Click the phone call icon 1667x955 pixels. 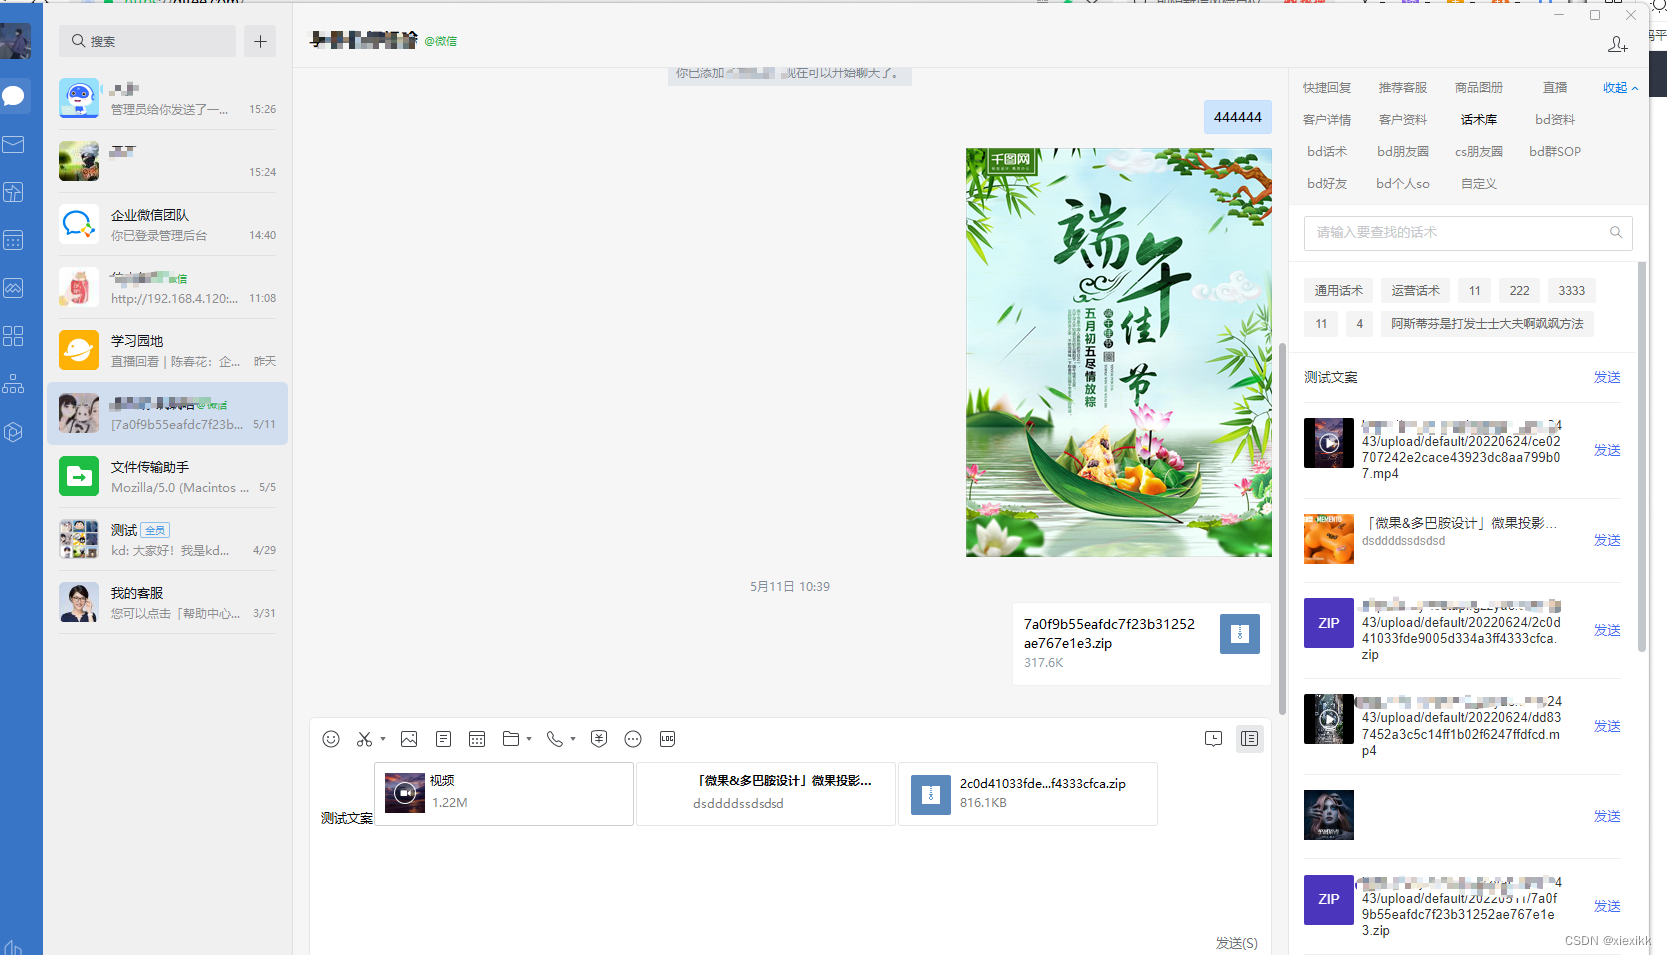555,739
